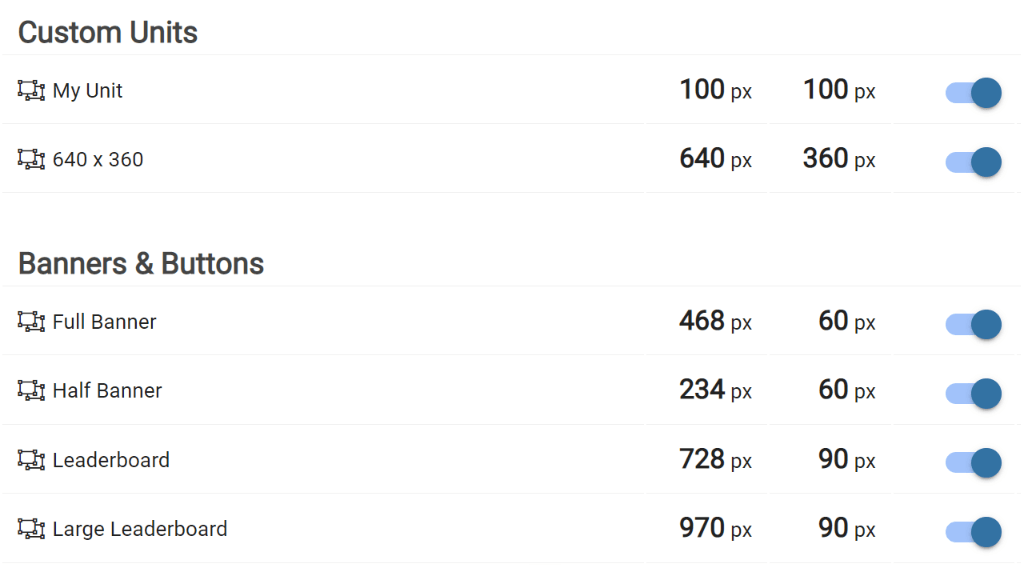Select the My Unit name label
Image resolution: width=1021 pixels, height=565 pixels.
(x=88, y=91)
